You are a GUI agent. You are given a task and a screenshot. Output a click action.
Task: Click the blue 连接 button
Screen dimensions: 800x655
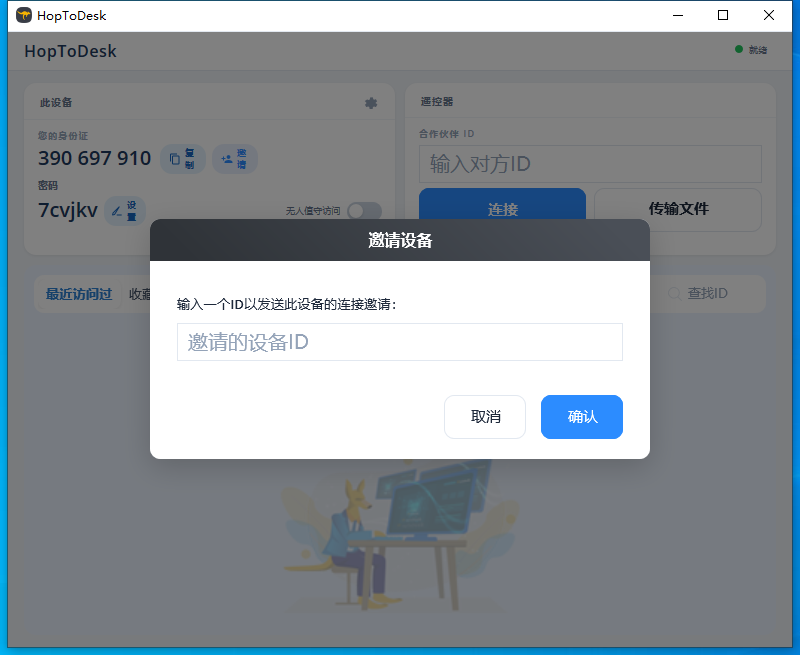click(503, 204)
